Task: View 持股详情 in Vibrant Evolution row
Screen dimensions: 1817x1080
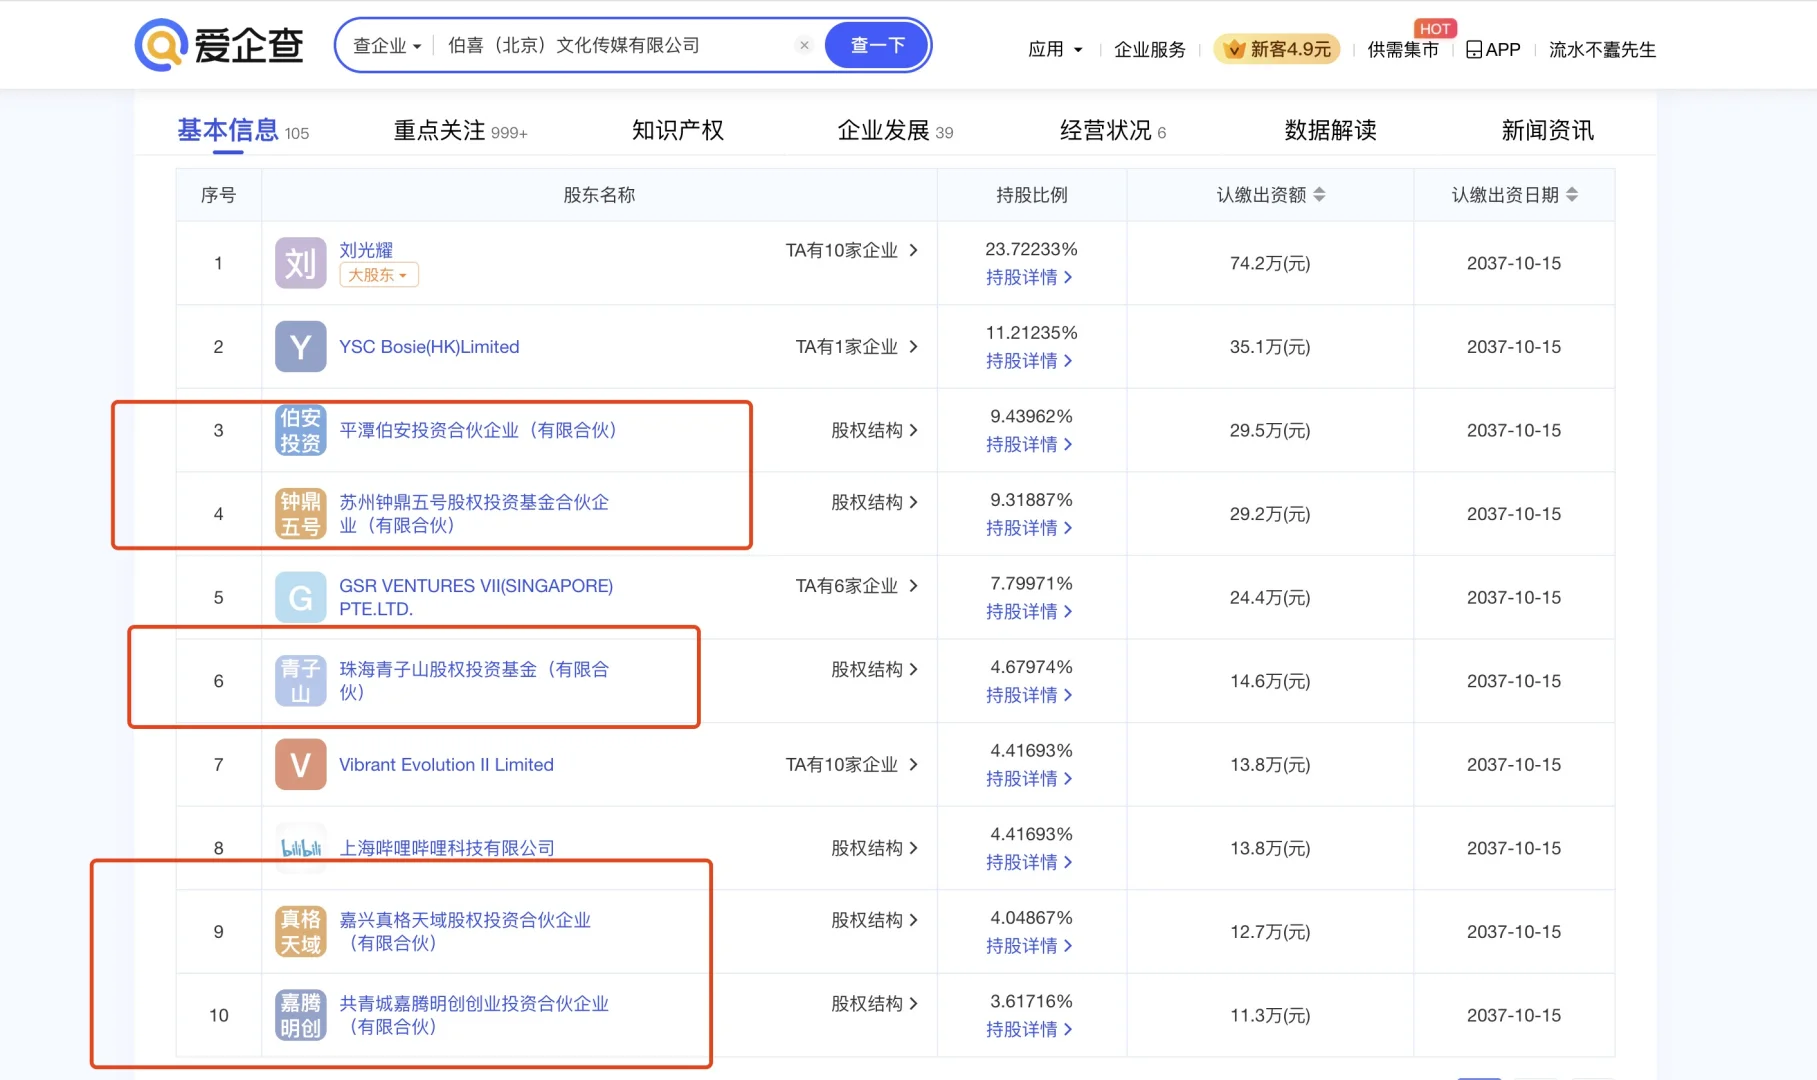Action: coord(1029,778)
